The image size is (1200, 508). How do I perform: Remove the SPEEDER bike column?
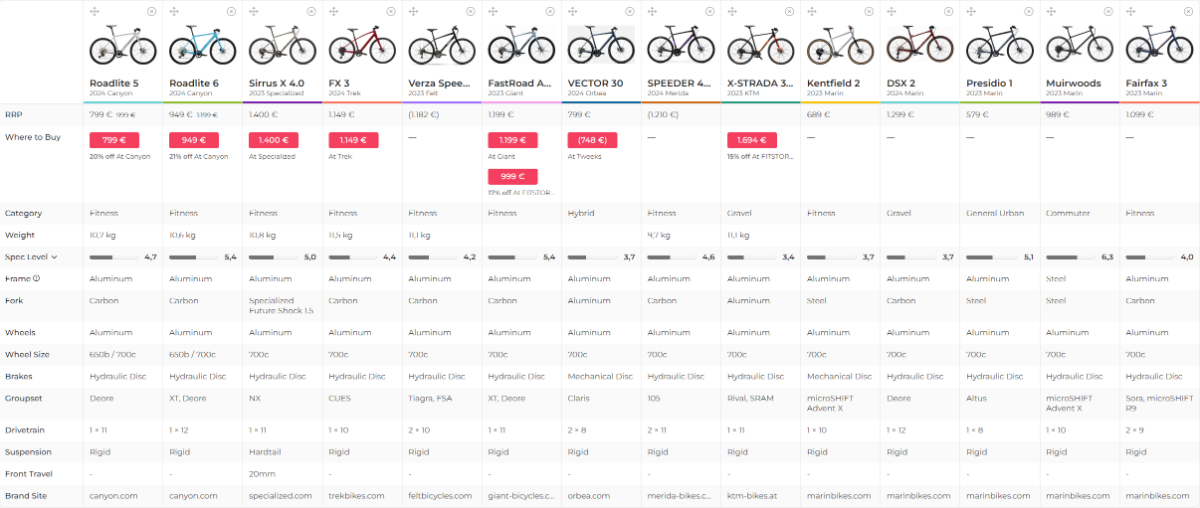(710, 11)
